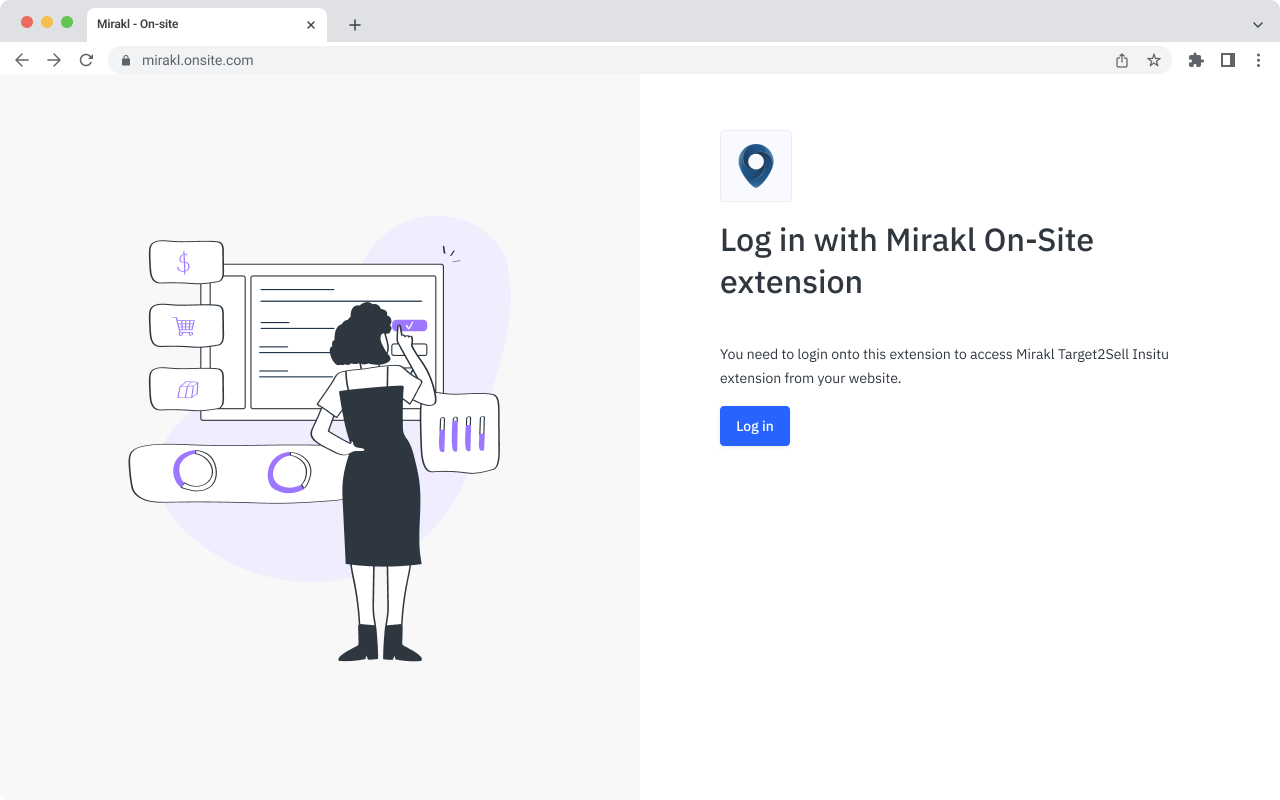Click the forward navigation arrow
Screen dimensions: 1280x800
[54, 60]
